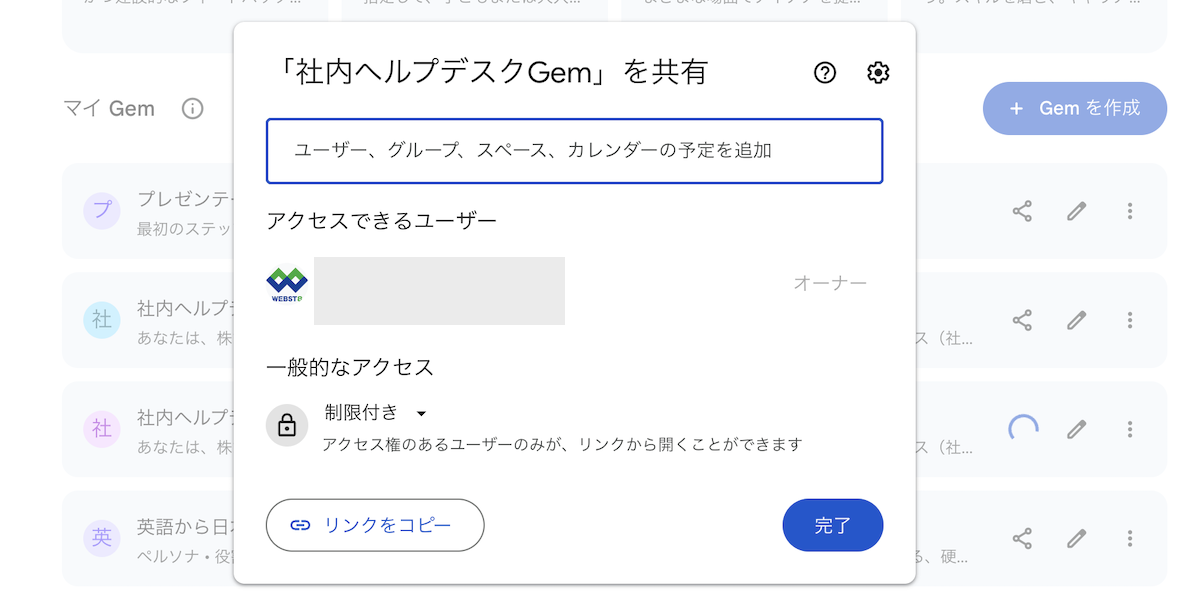Click share icon on first 社内ヘルプデスク Gem

coord(1022,320)
